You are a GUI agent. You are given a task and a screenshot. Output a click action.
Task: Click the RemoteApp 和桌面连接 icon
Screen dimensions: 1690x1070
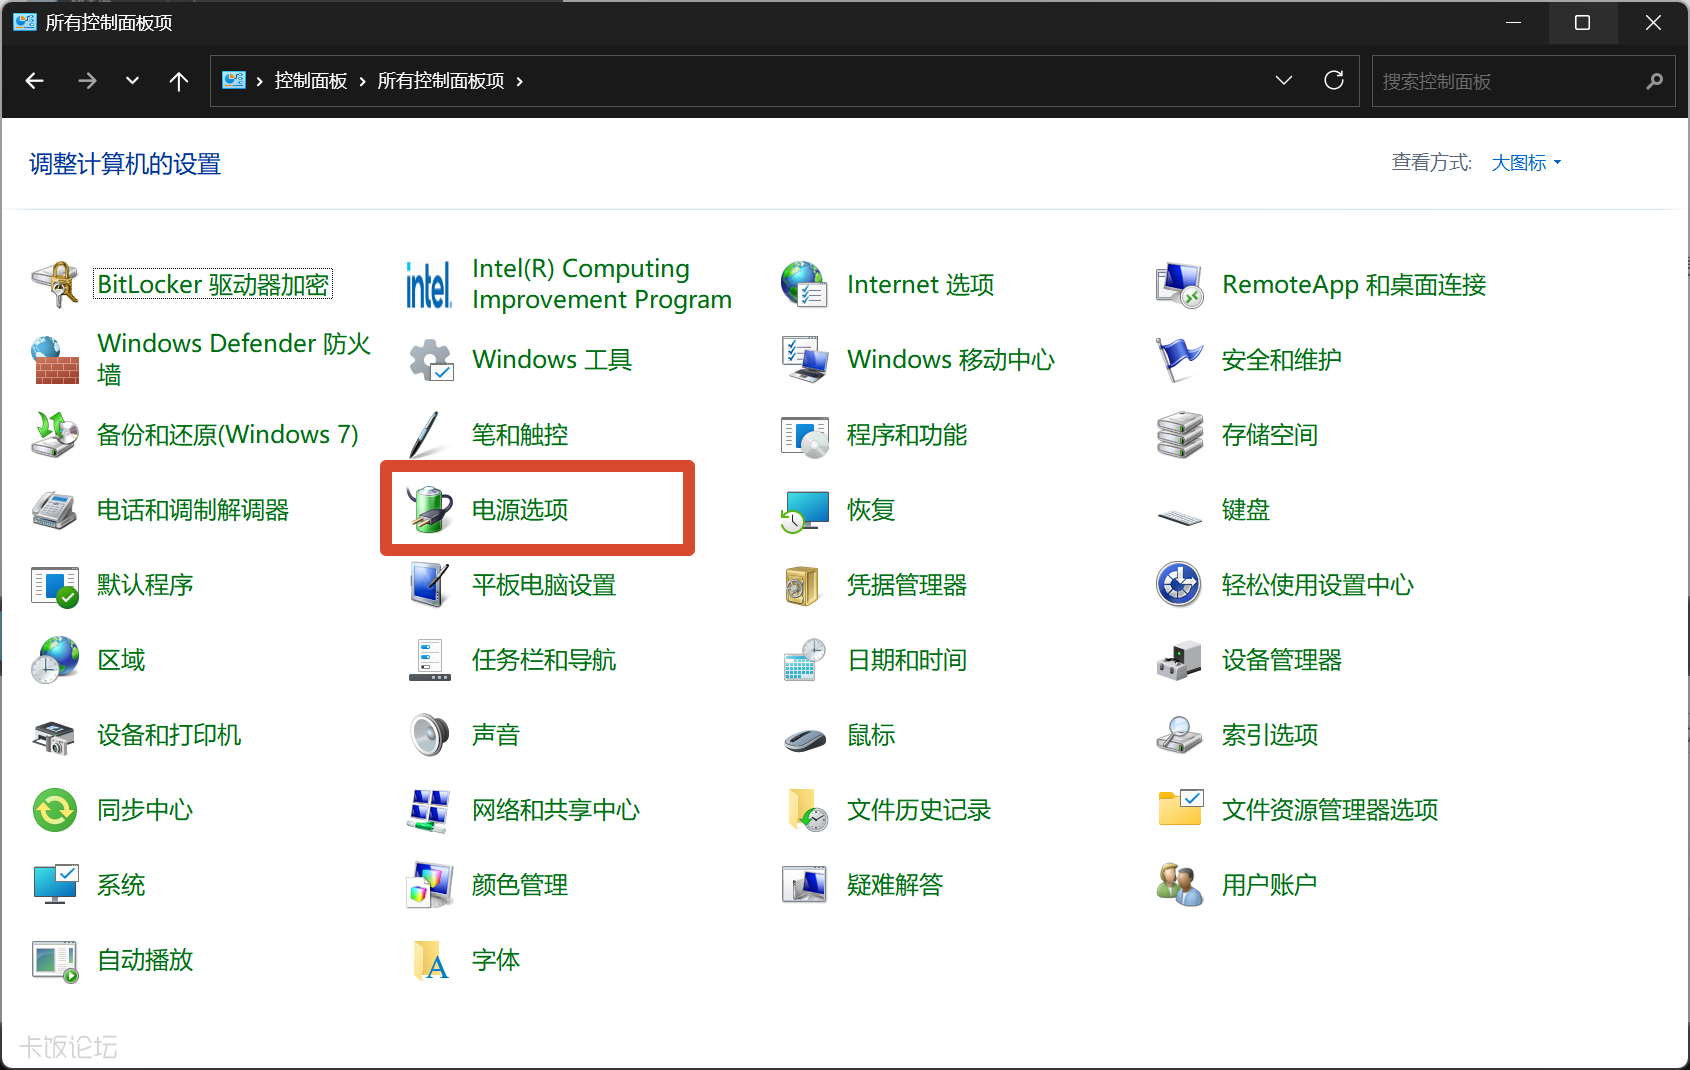pyautogui.click(x=1180, y=285)
